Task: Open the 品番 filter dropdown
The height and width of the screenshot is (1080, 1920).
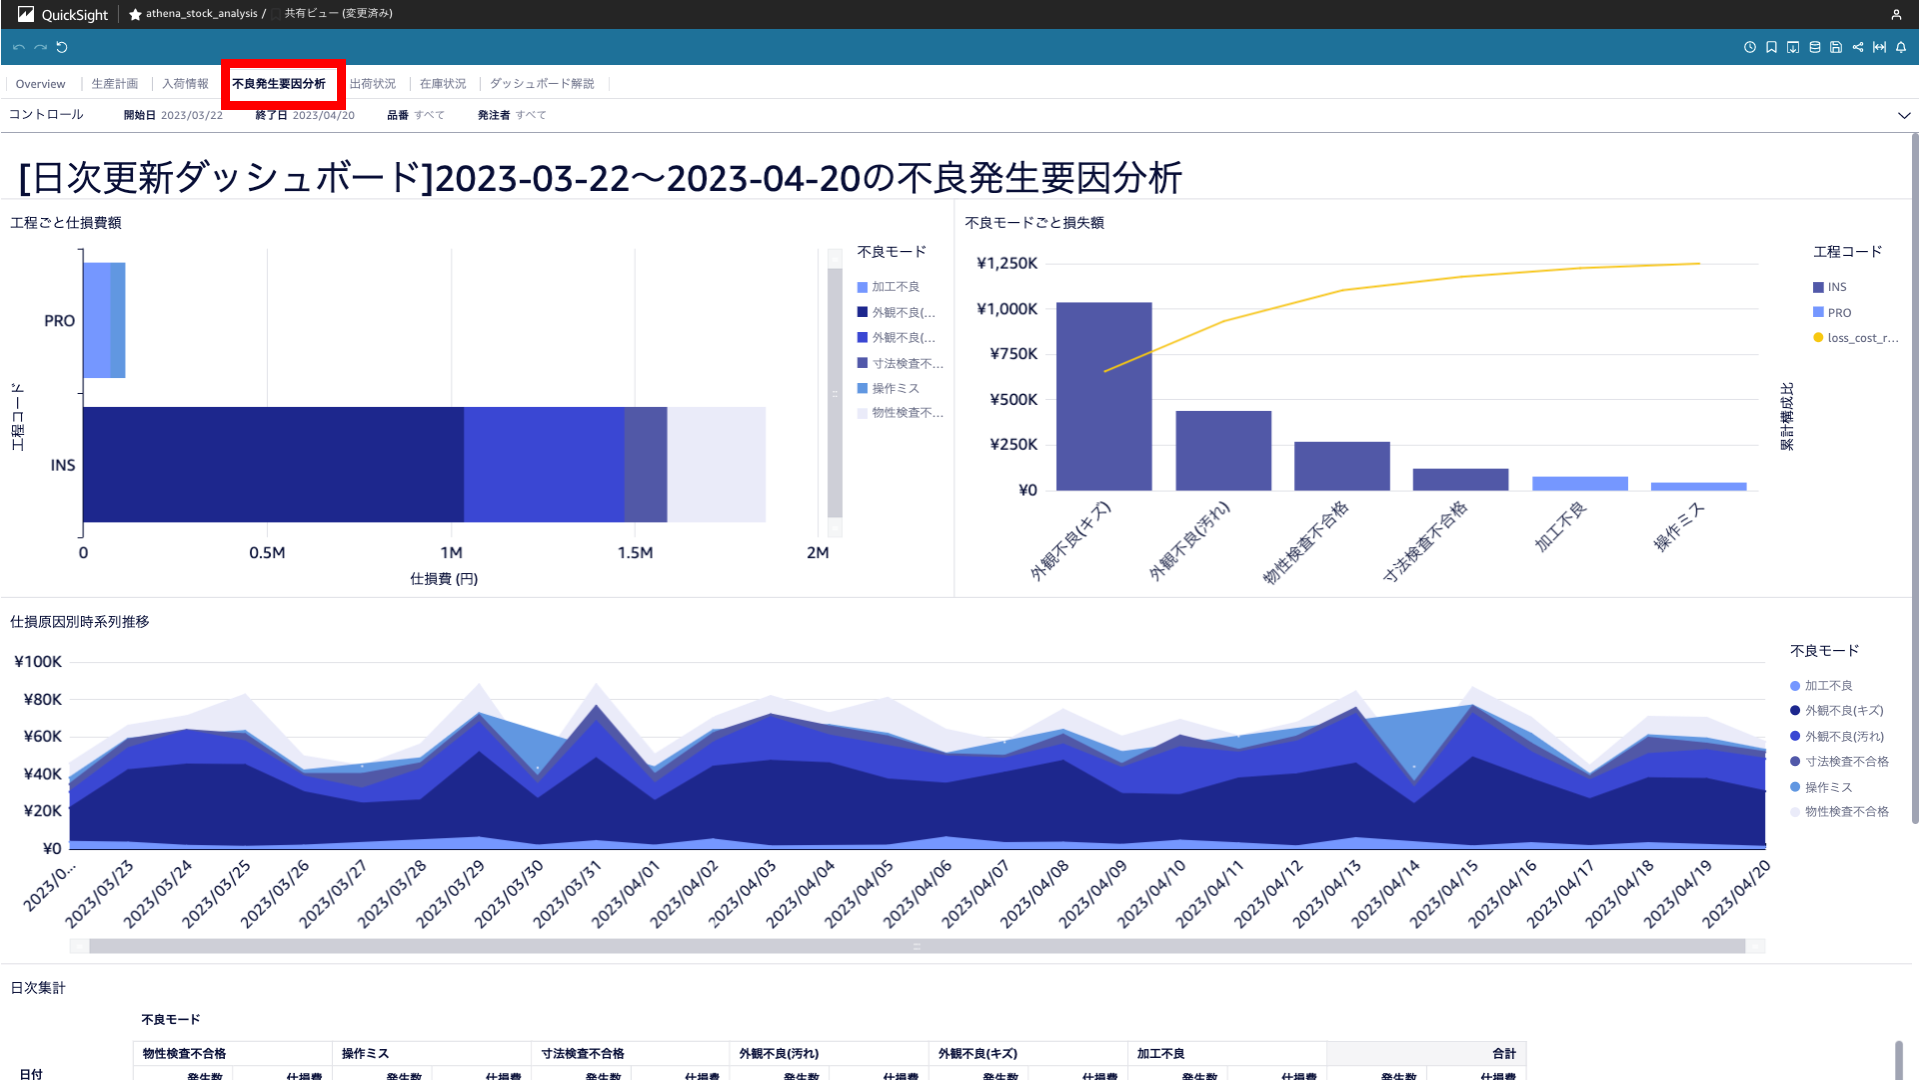Action: coord(428,115)
